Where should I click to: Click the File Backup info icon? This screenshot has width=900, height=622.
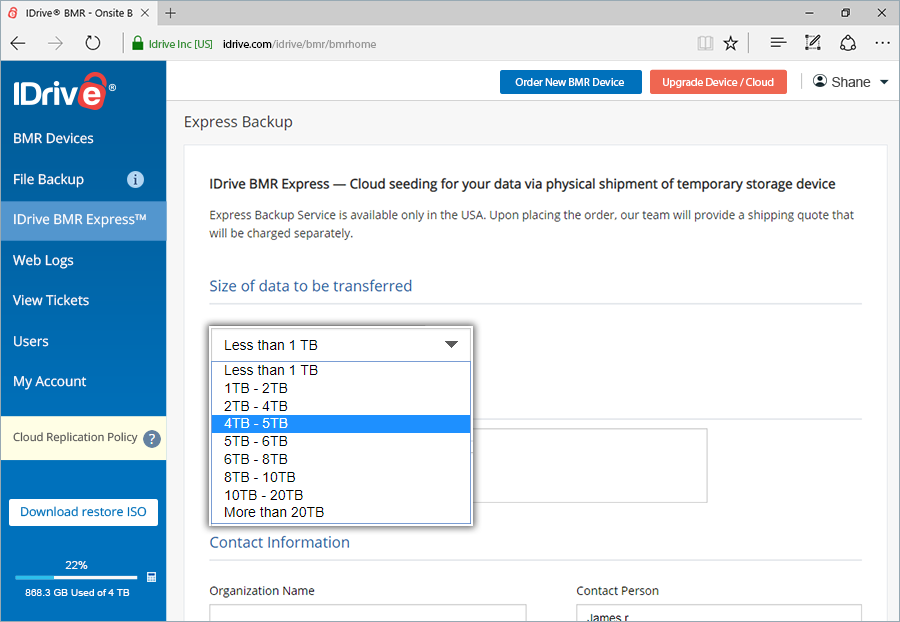tap(136, 180)
